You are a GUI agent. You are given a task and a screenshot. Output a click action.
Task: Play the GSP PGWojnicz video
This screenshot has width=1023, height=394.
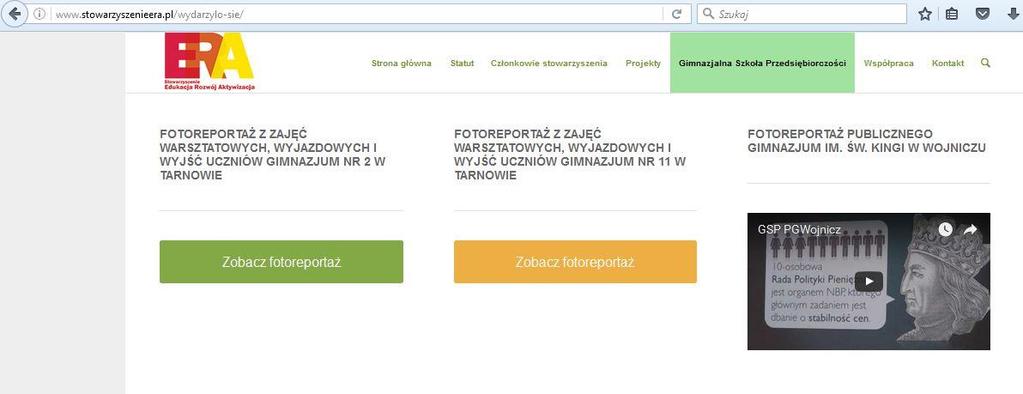click(x=868, y=282)
